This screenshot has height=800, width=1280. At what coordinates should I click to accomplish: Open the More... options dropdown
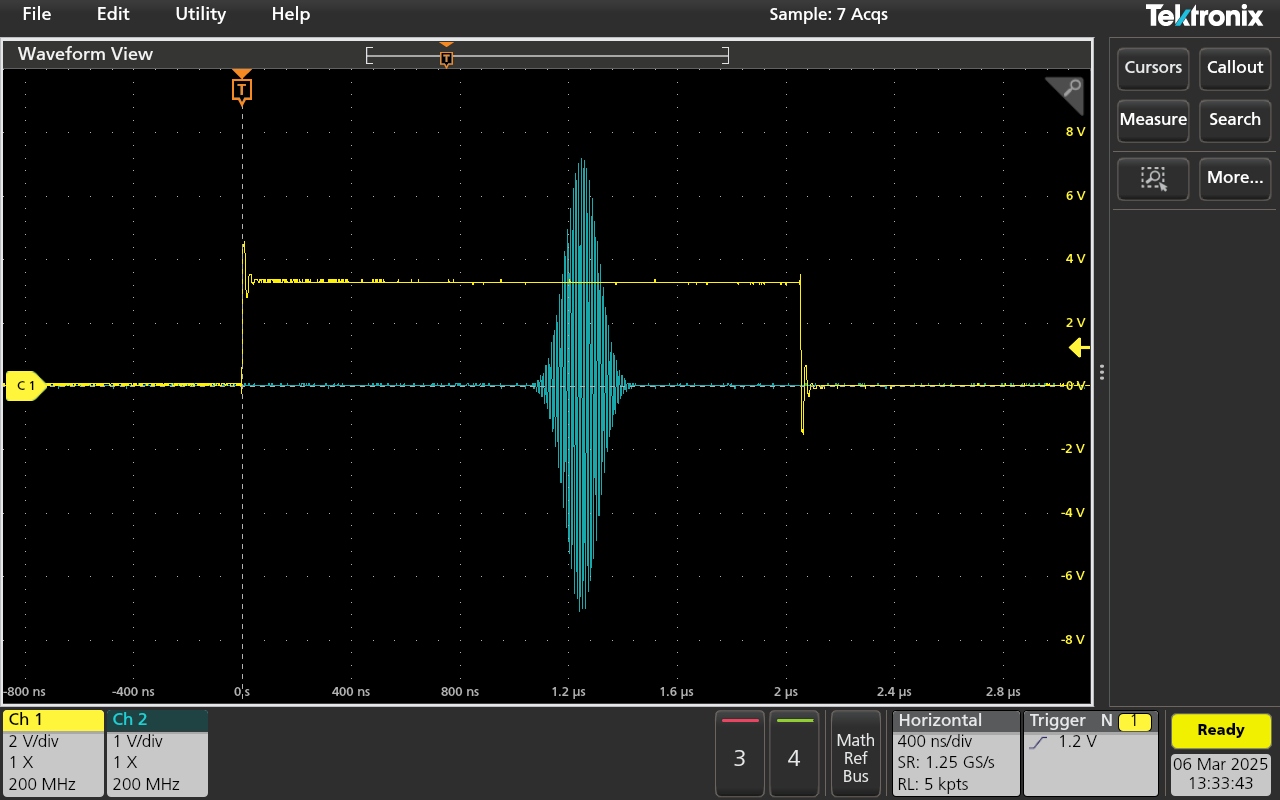pos(1235,178)
